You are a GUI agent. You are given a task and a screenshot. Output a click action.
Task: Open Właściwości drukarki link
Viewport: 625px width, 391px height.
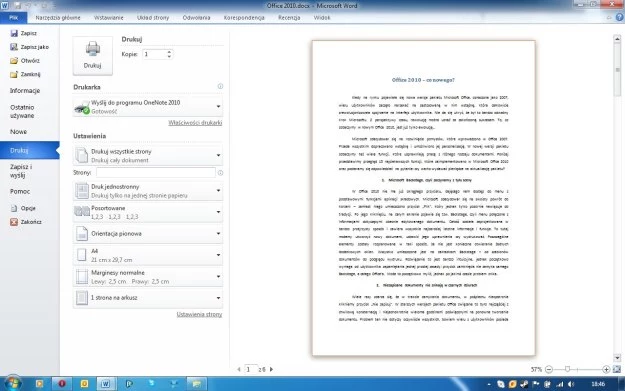point(195,123)
